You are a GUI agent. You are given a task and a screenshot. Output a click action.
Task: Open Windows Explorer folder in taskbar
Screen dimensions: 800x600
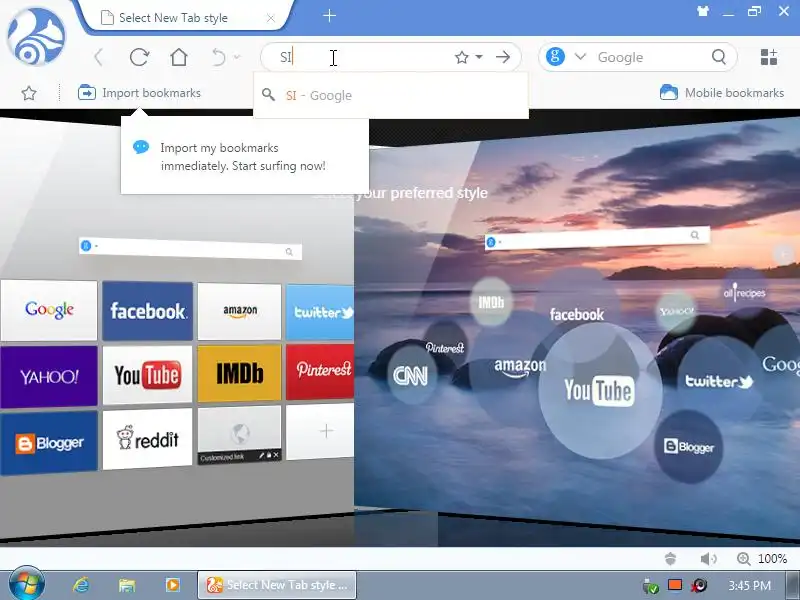127,585
